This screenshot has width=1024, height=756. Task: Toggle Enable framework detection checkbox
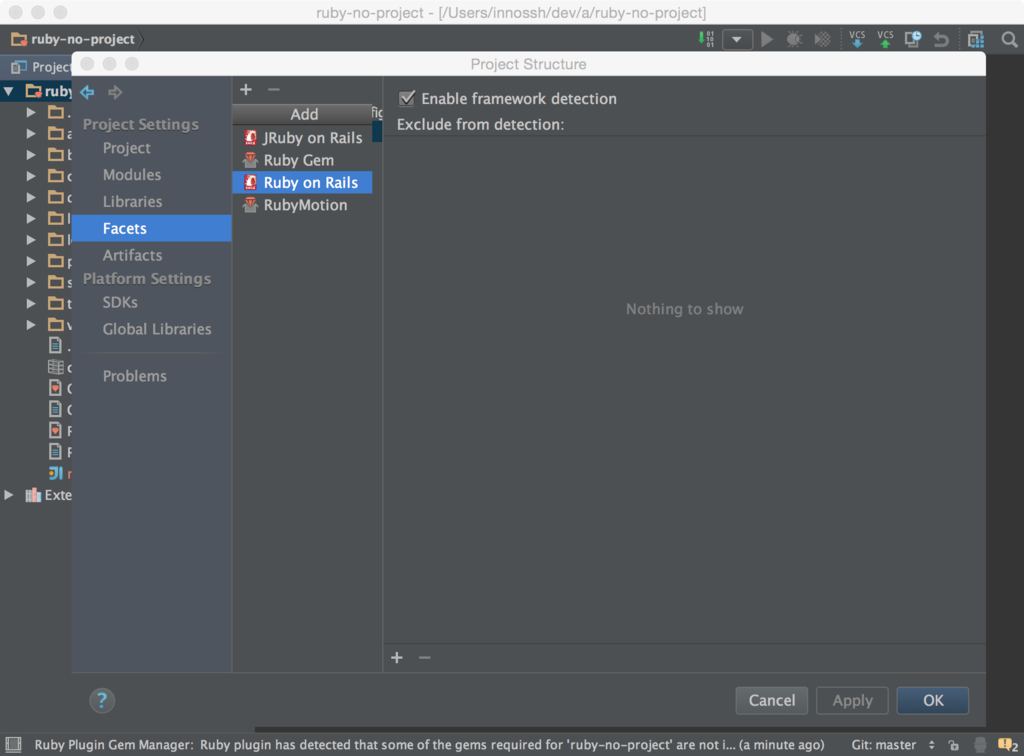pos(407,99)
